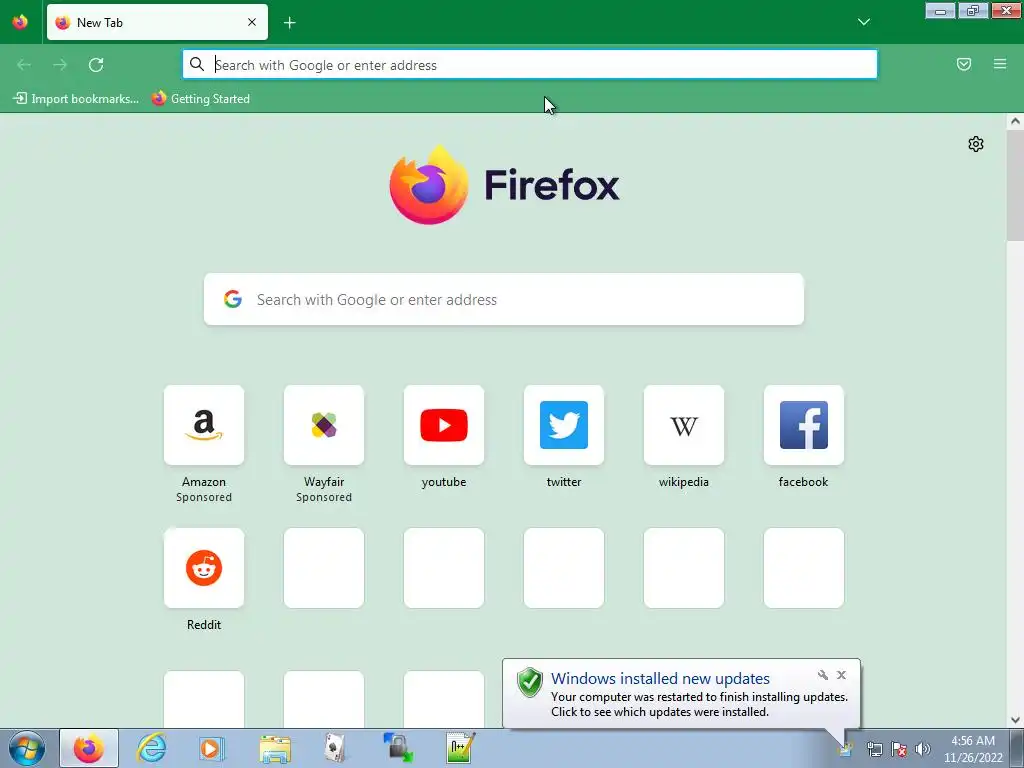Select the New Tab tab
Image resolution: width=1024 pixels, height=768 pixels.
pyautogui.click(x=157, y=22)
